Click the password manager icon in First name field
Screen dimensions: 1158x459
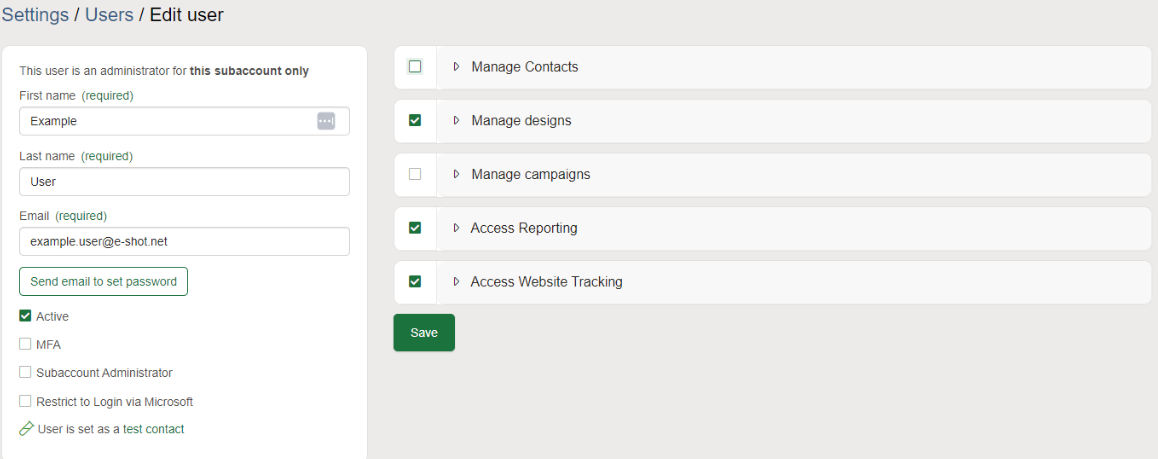(x=326, y=121)
